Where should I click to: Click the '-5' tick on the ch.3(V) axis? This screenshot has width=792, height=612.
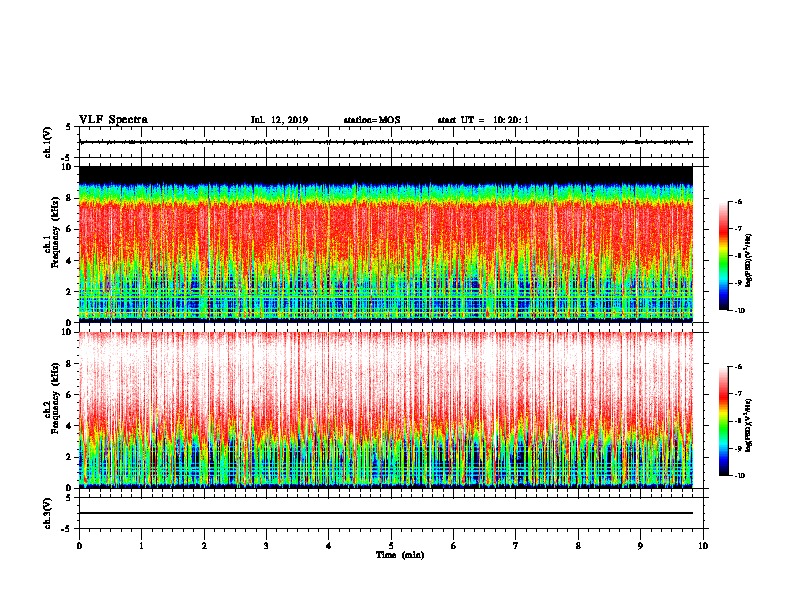click(x=68, y=529)
